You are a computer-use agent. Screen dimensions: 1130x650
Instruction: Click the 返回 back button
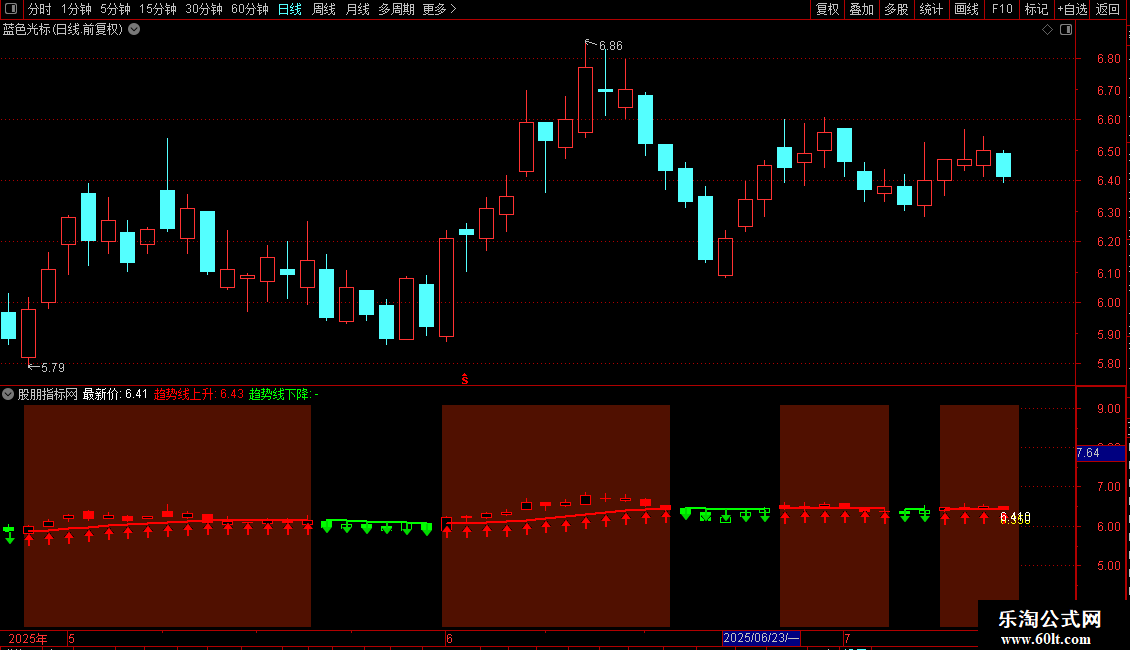click(x=1108, y=9)
